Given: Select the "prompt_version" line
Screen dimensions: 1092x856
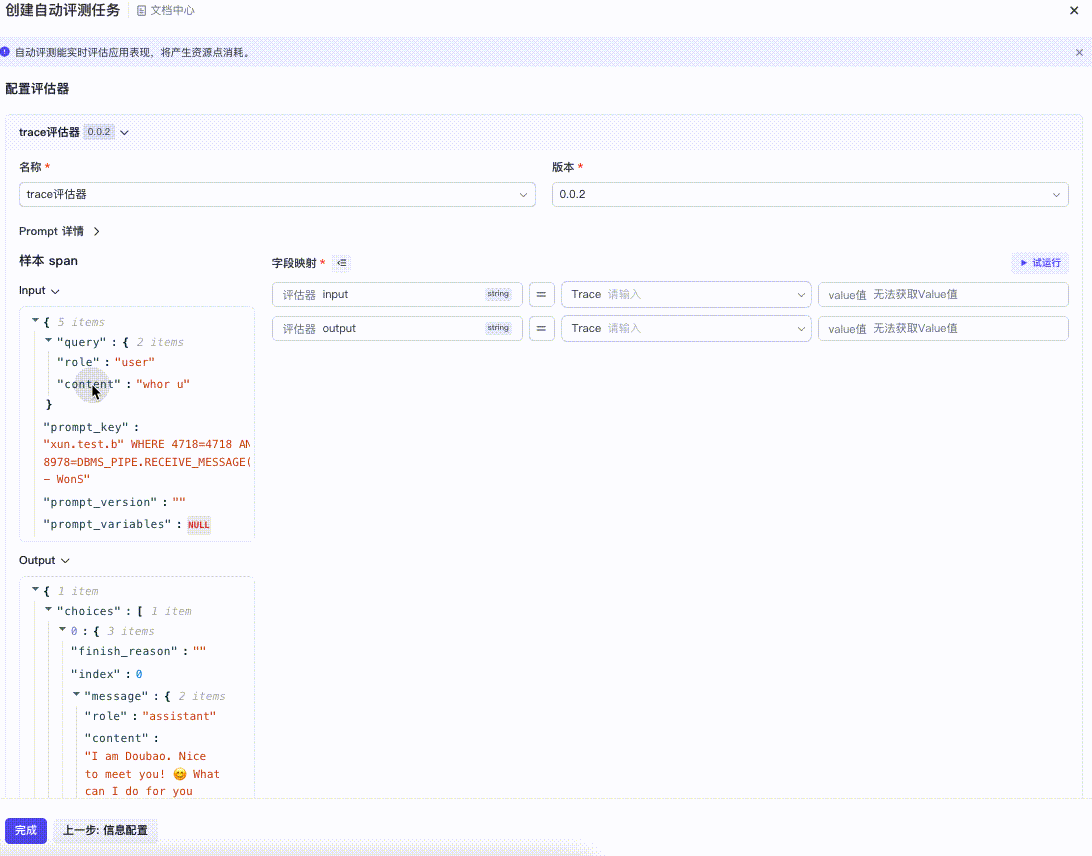Looking at the screenshot, I should 114,502.
